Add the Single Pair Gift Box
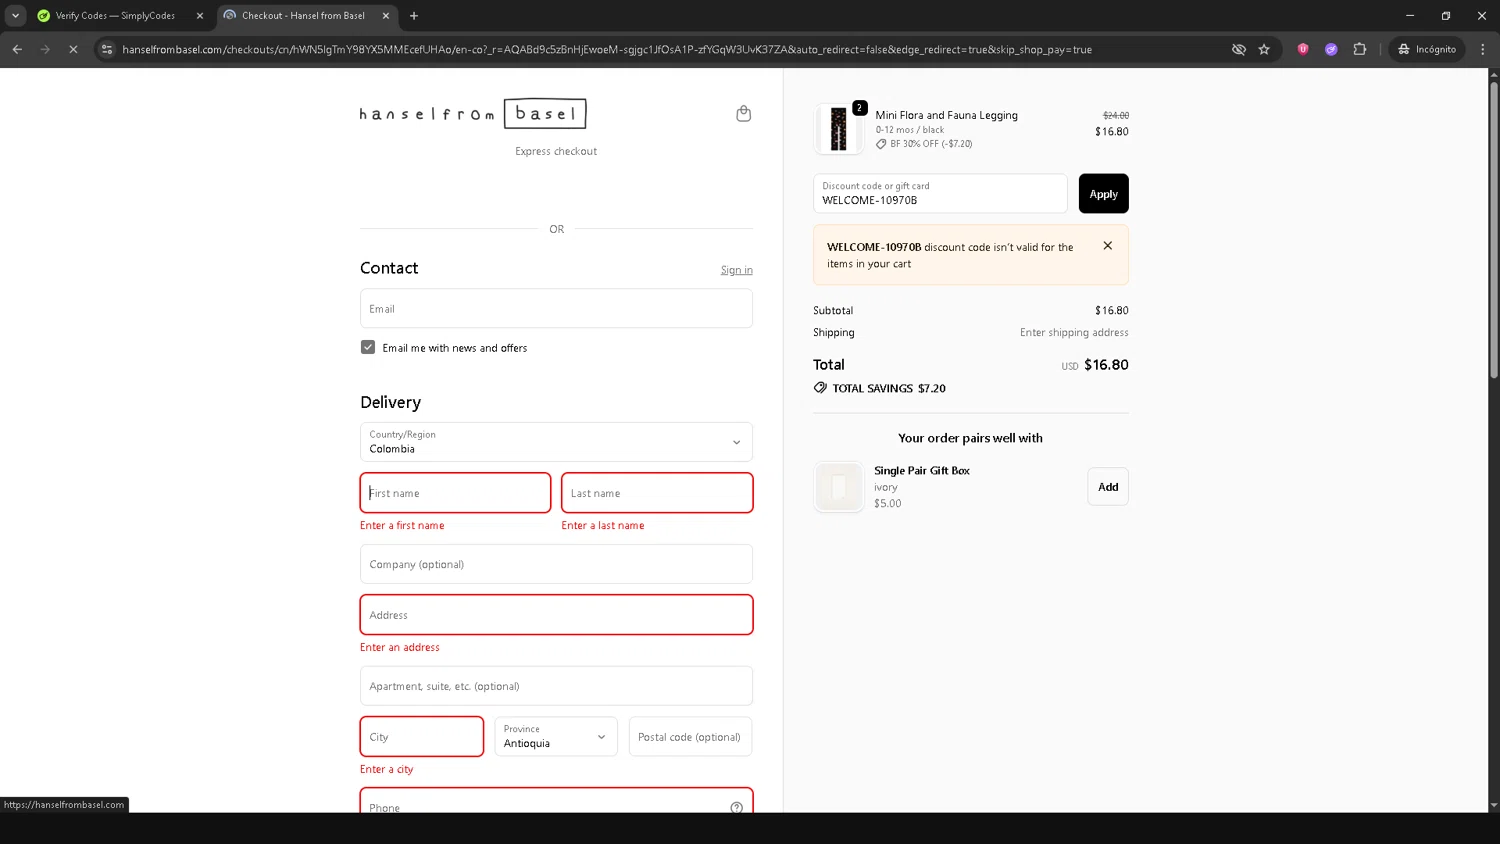The height and width of the screenshot is (844, 1500). coord(1108,487)
